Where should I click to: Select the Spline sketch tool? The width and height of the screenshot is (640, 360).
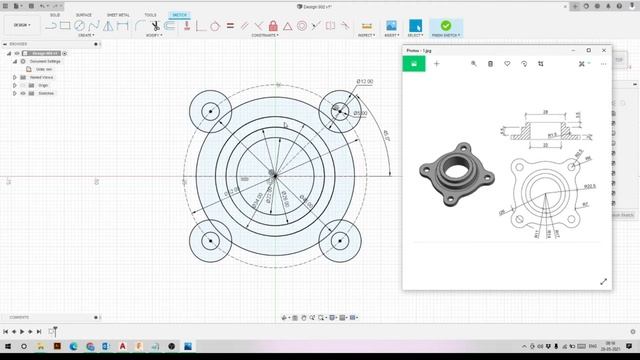tap(93, 26)
